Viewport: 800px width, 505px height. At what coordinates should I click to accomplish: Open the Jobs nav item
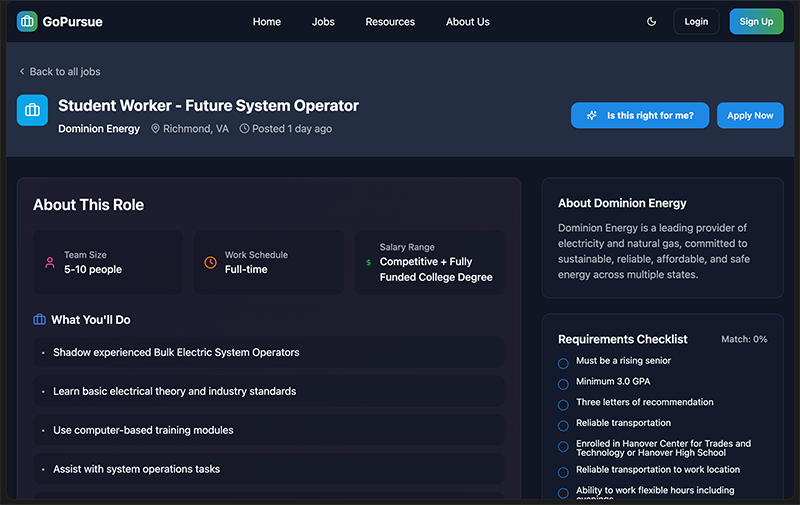click(323, 22)
